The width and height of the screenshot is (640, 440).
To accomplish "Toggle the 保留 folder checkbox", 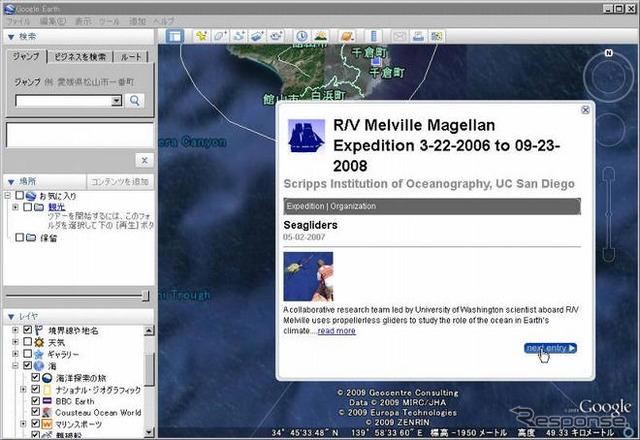I will coord(20,237).
